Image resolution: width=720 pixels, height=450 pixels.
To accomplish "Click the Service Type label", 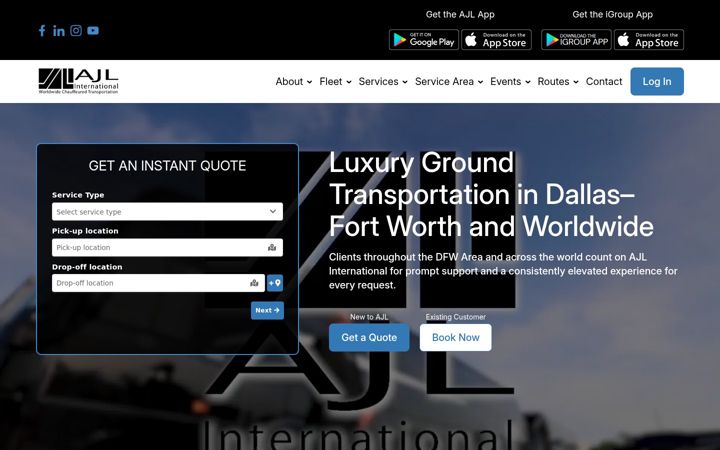I will 78,195.
